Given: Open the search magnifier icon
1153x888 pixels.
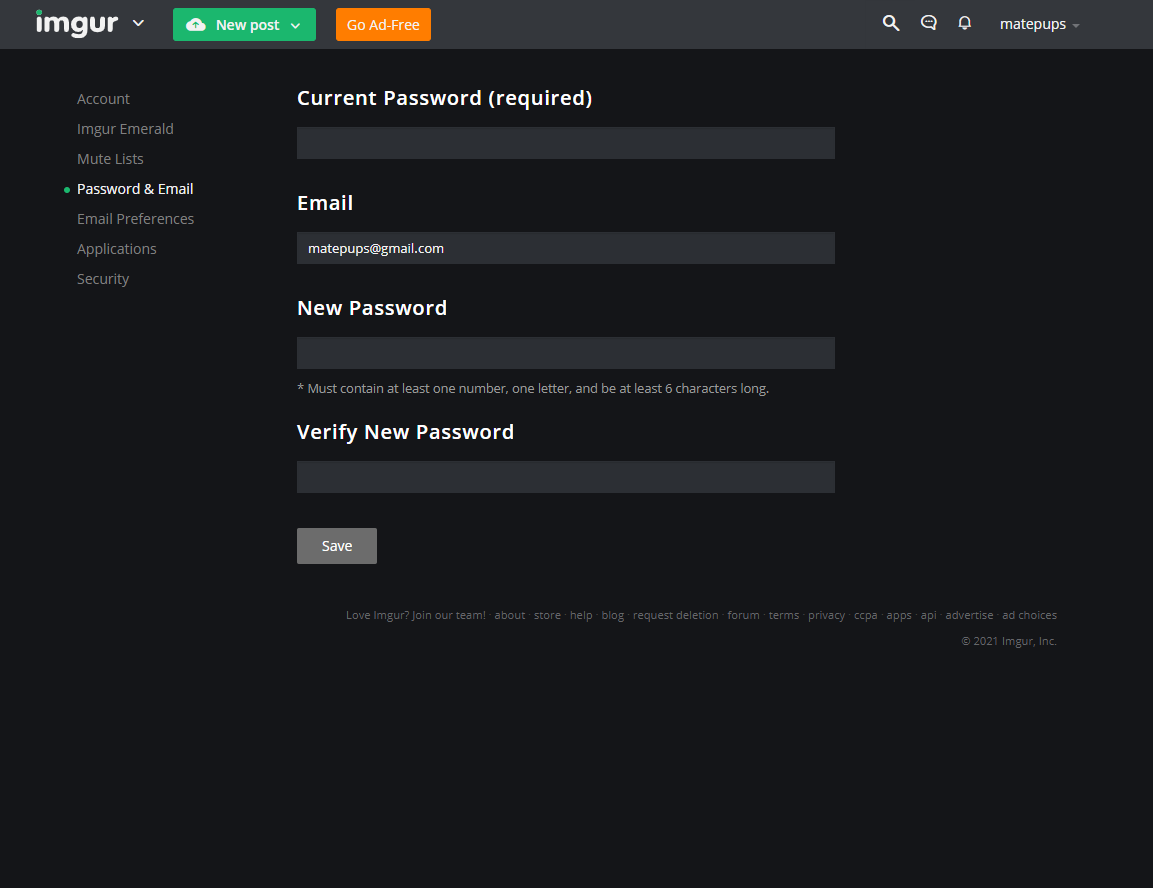Looking at the screenshot, I should pos(890,24).
